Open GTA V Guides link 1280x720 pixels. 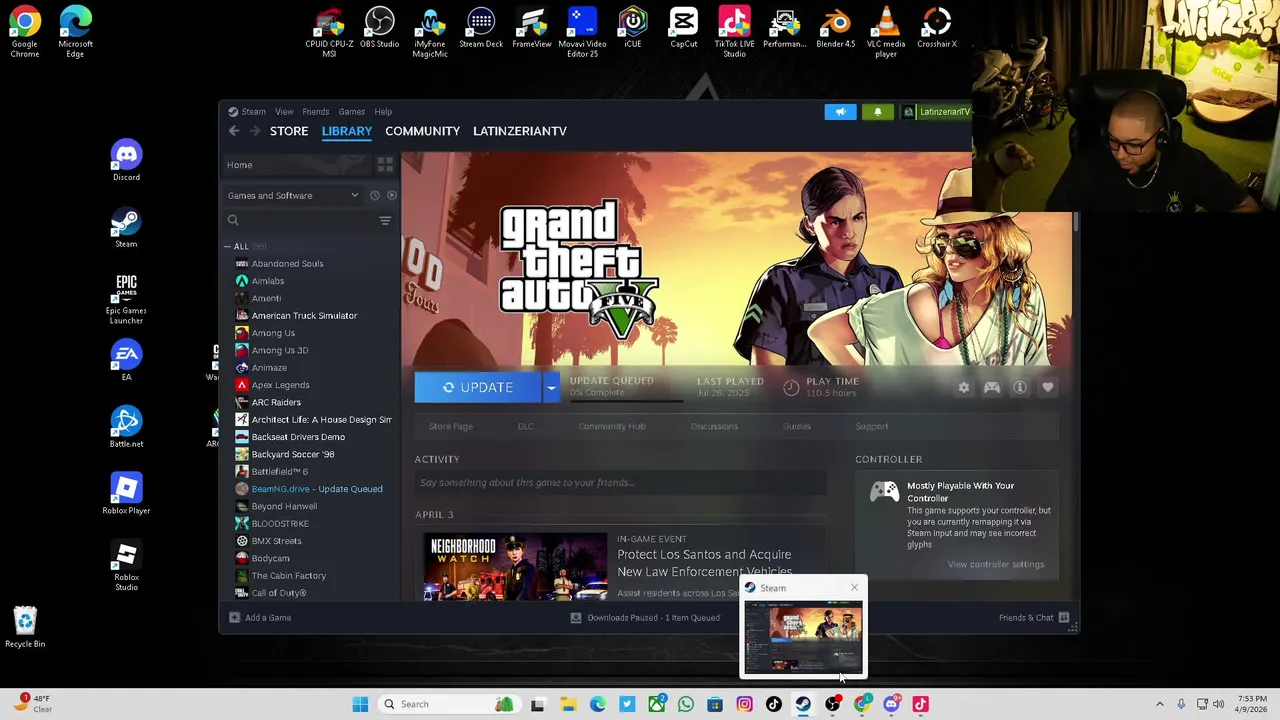click(797, 426)
